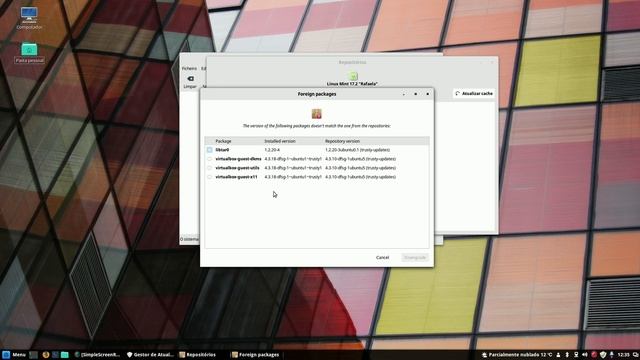
Task: Click libtar0 repository version 1.2.20-3ubuntu0.1
Action: 358,150
